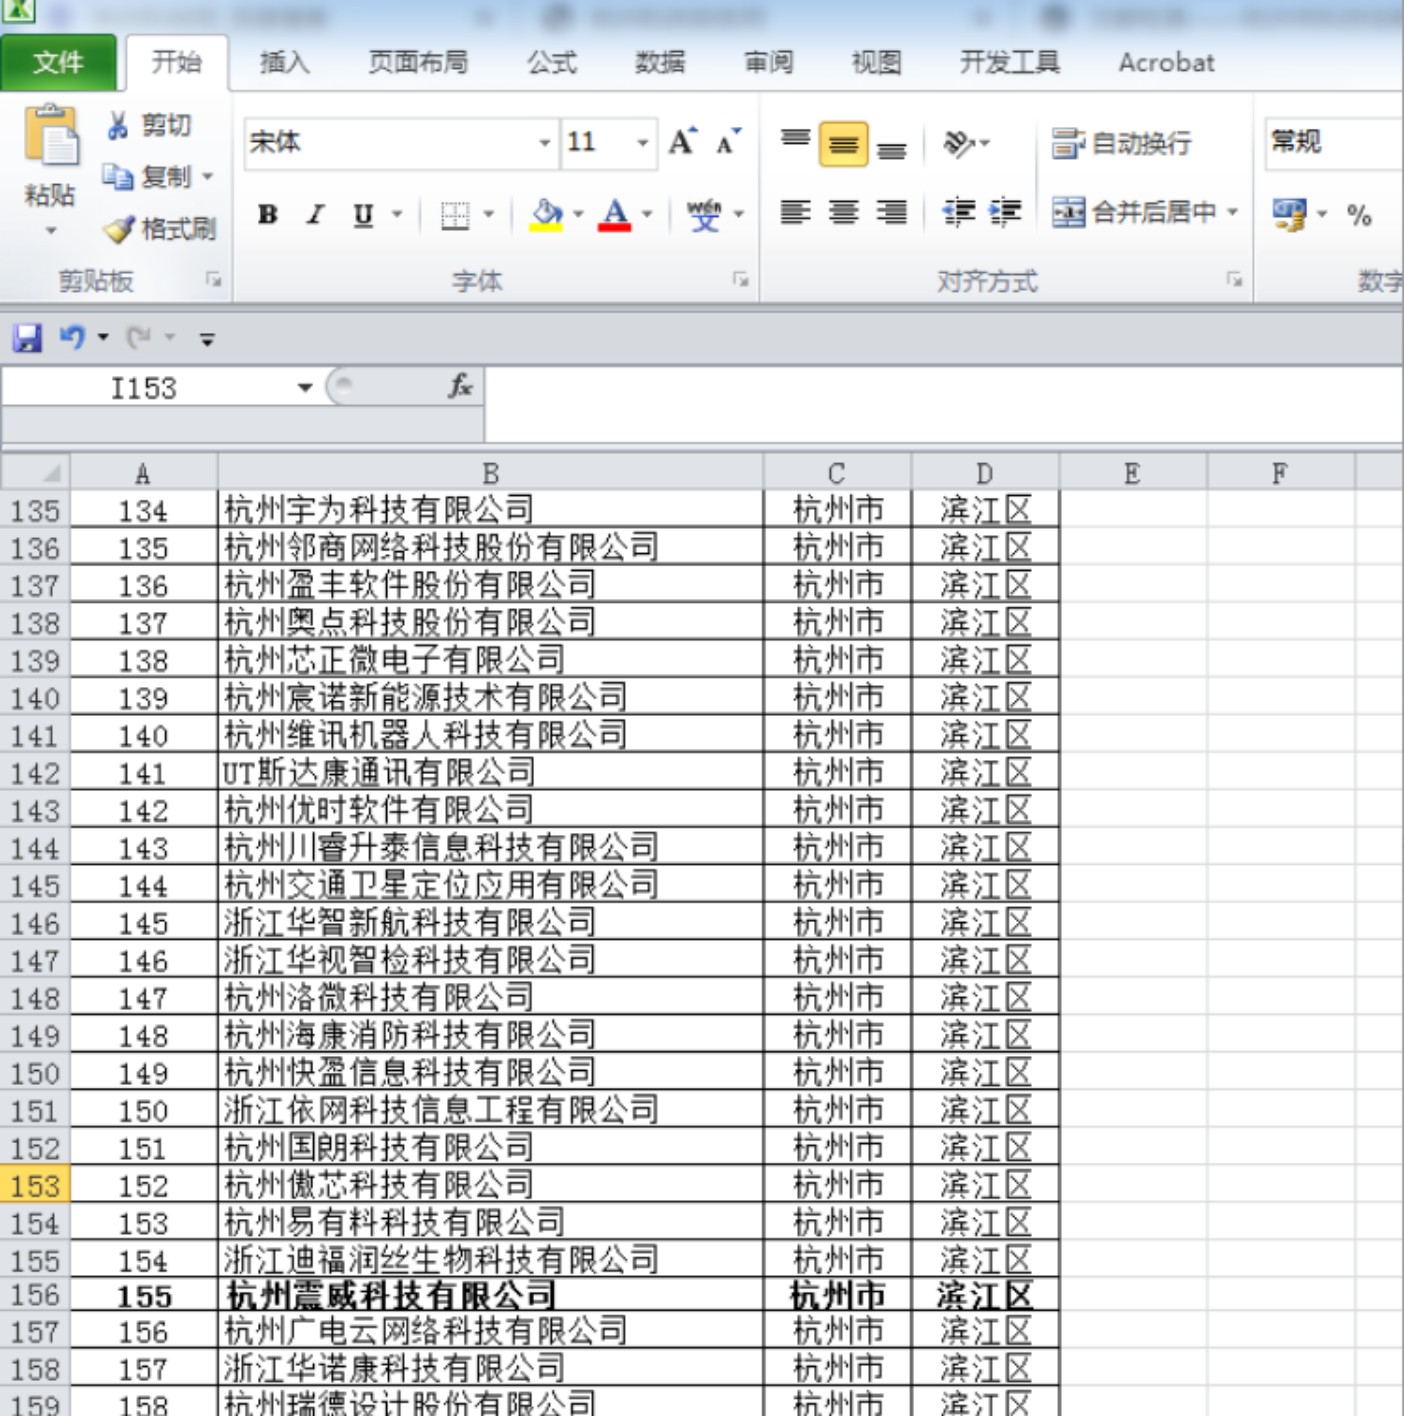Apply yellow fill color bucket
Image resolution: width=1404 pixels, height=1416 pixels.
[546, 214]
